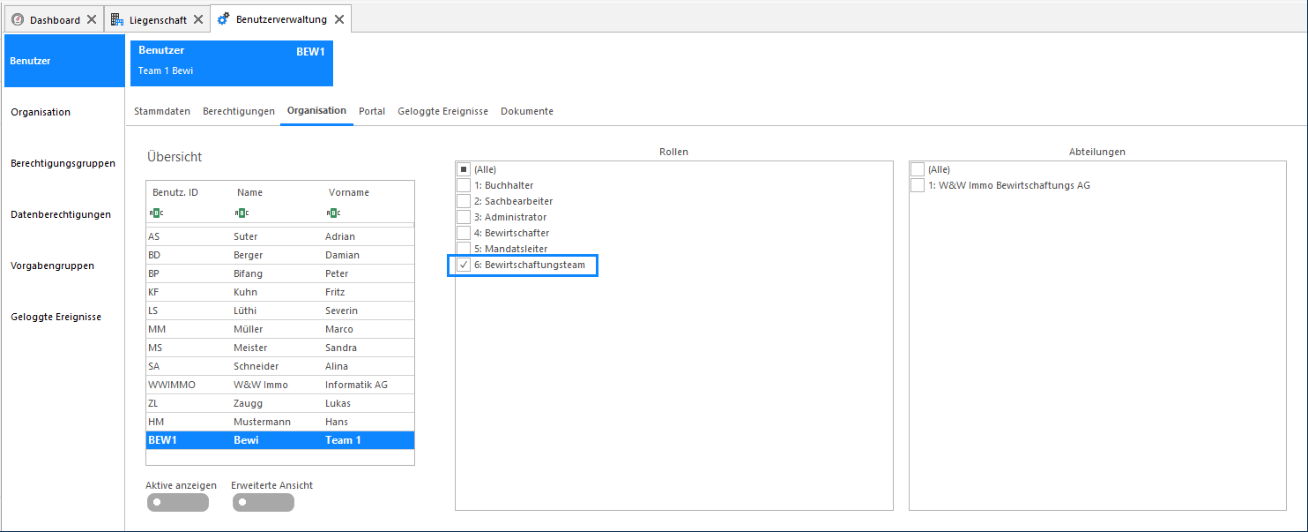Screen dimensions: 1308x532
Task: Open Datenberechtigungen in the sidebar
Action: [64, 214]
